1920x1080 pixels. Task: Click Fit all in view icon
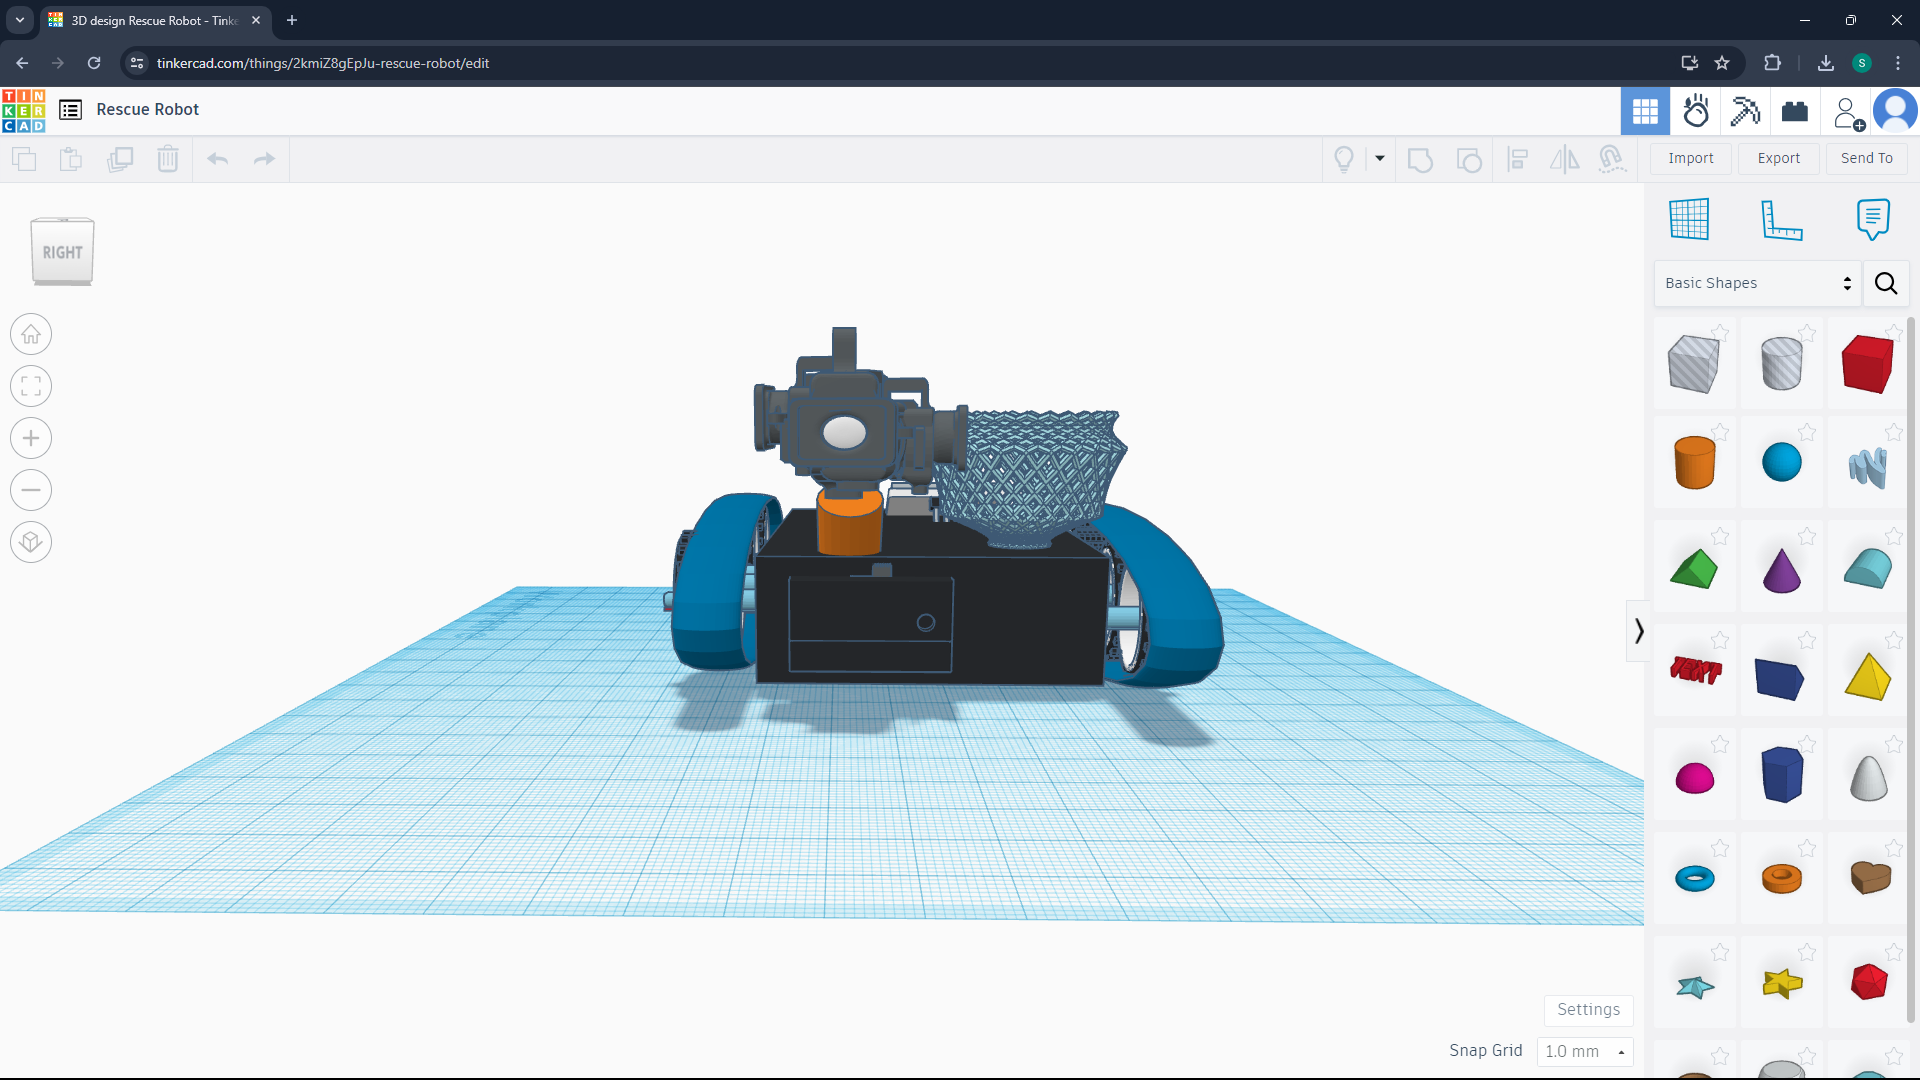31,386
